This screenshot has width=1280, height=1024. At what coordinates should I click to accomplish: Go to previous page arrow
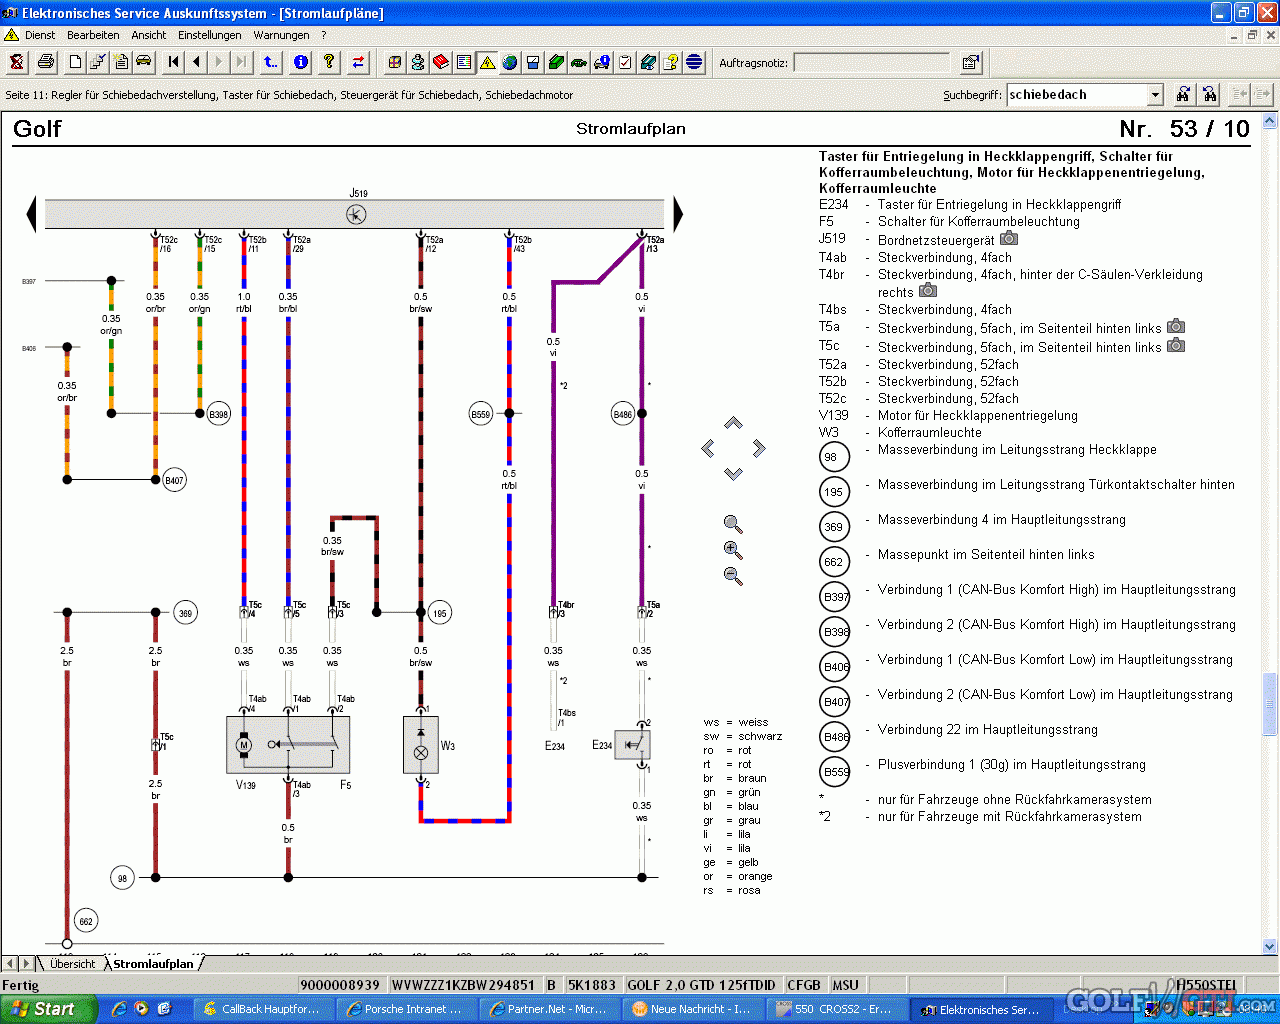point(197,62)
